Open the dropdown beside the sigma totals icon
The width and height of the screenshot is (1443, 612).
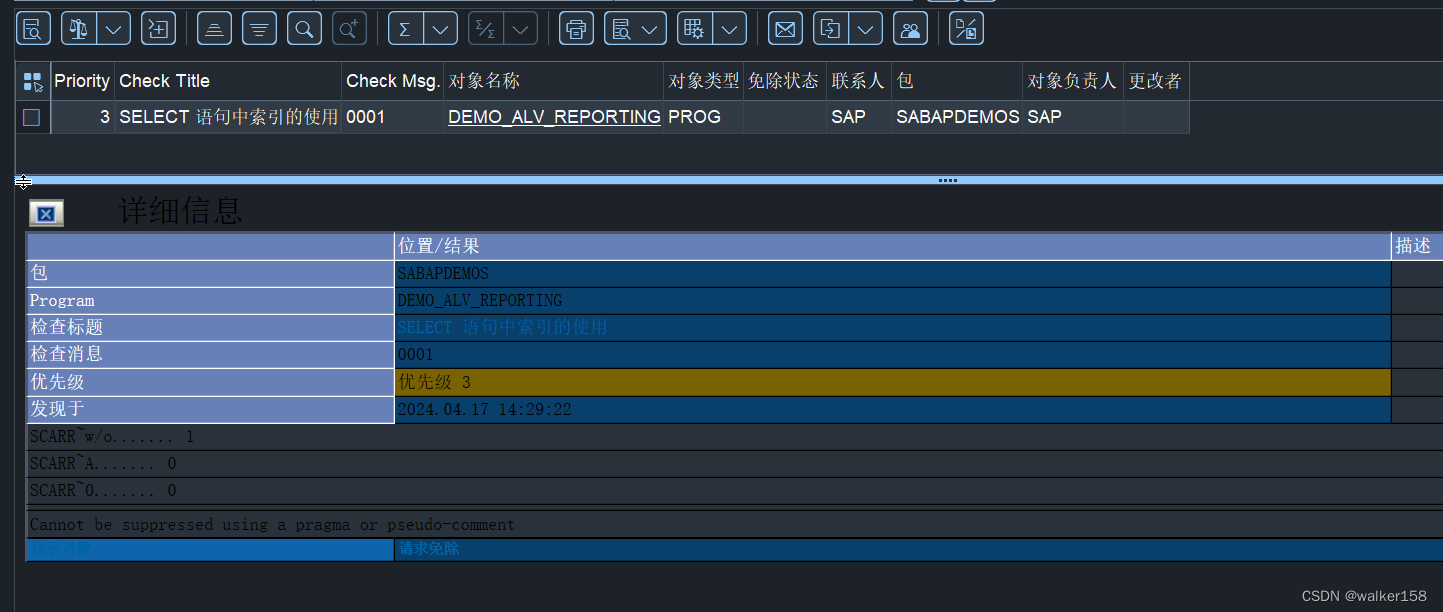click(x=441, y=28)
